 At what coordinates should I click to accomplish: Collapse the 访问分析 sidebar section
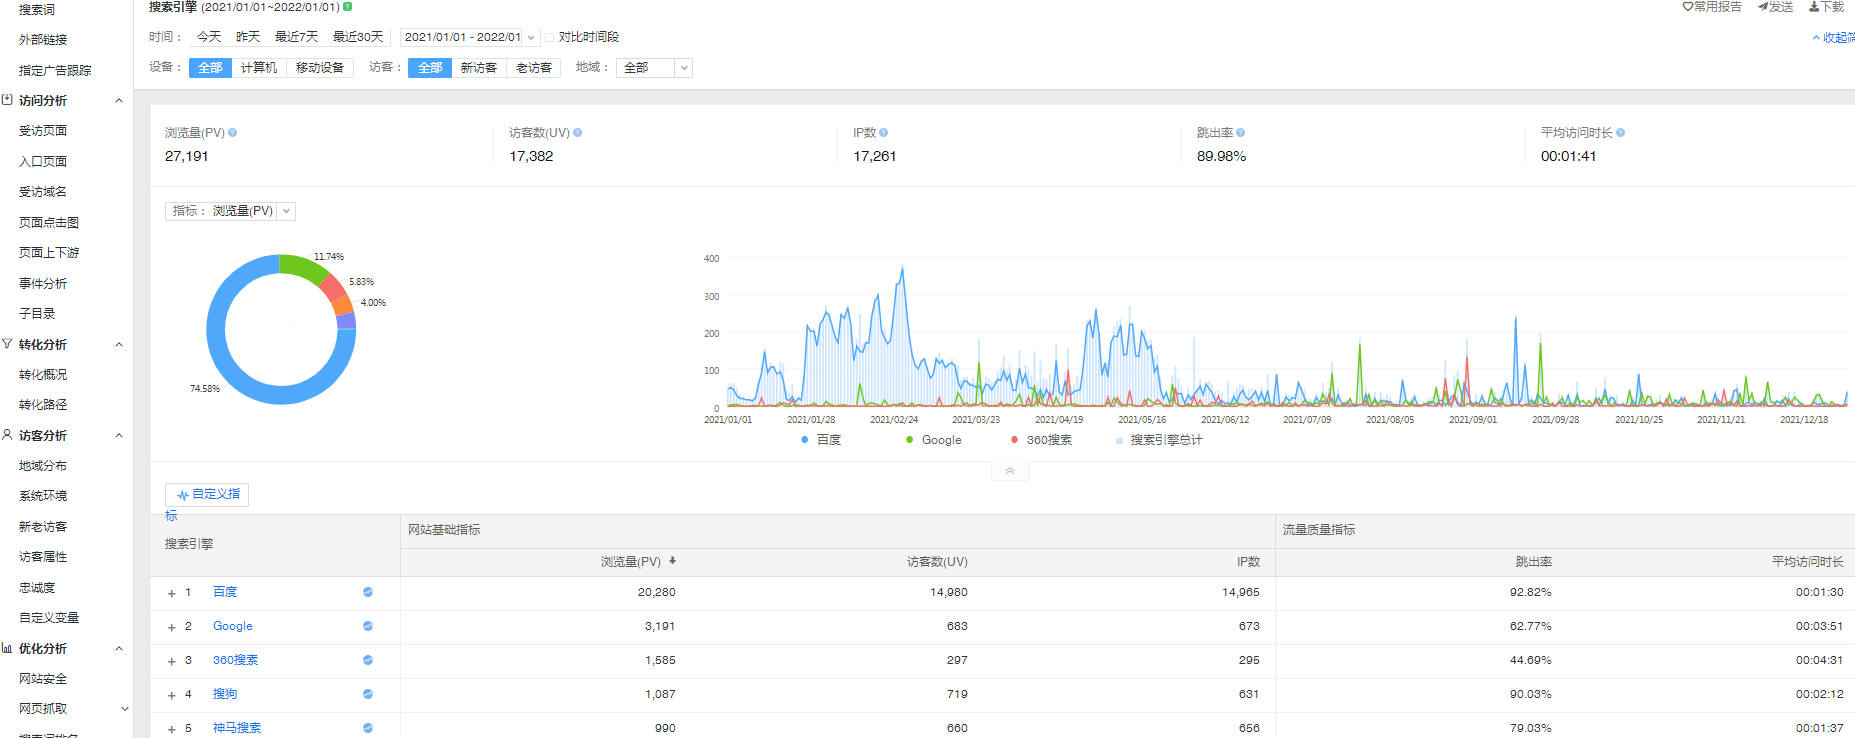point(119,101)
